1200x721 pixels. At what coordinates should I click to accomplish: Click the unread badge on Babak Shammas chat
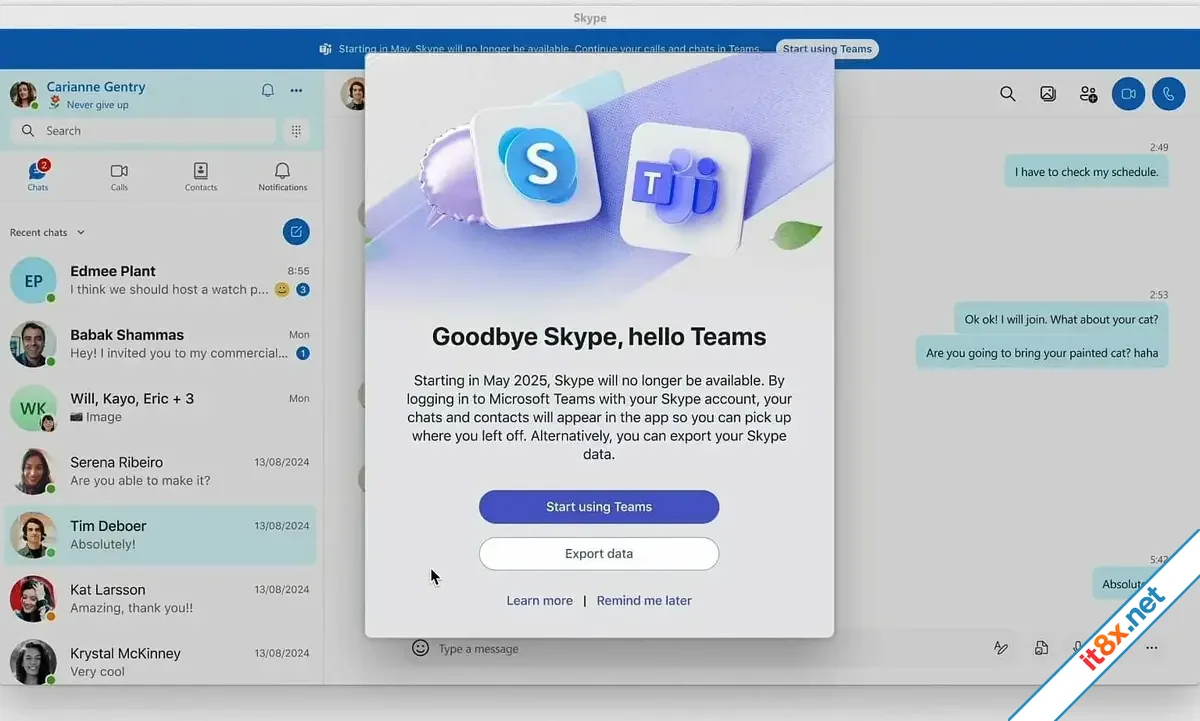(303, 354)
